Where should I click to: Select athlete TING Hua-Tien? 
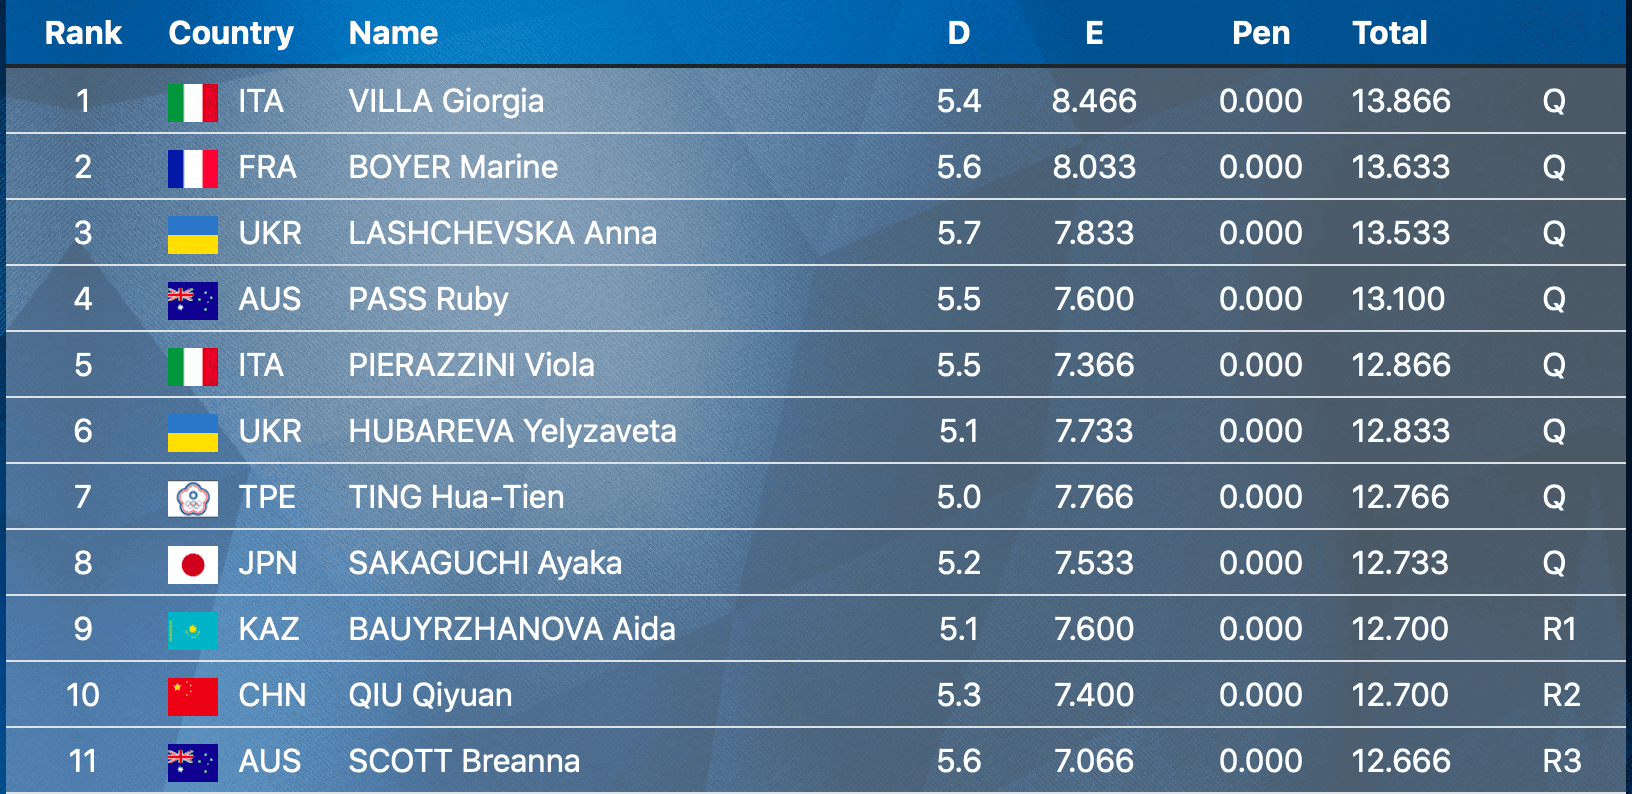point(456,497)
